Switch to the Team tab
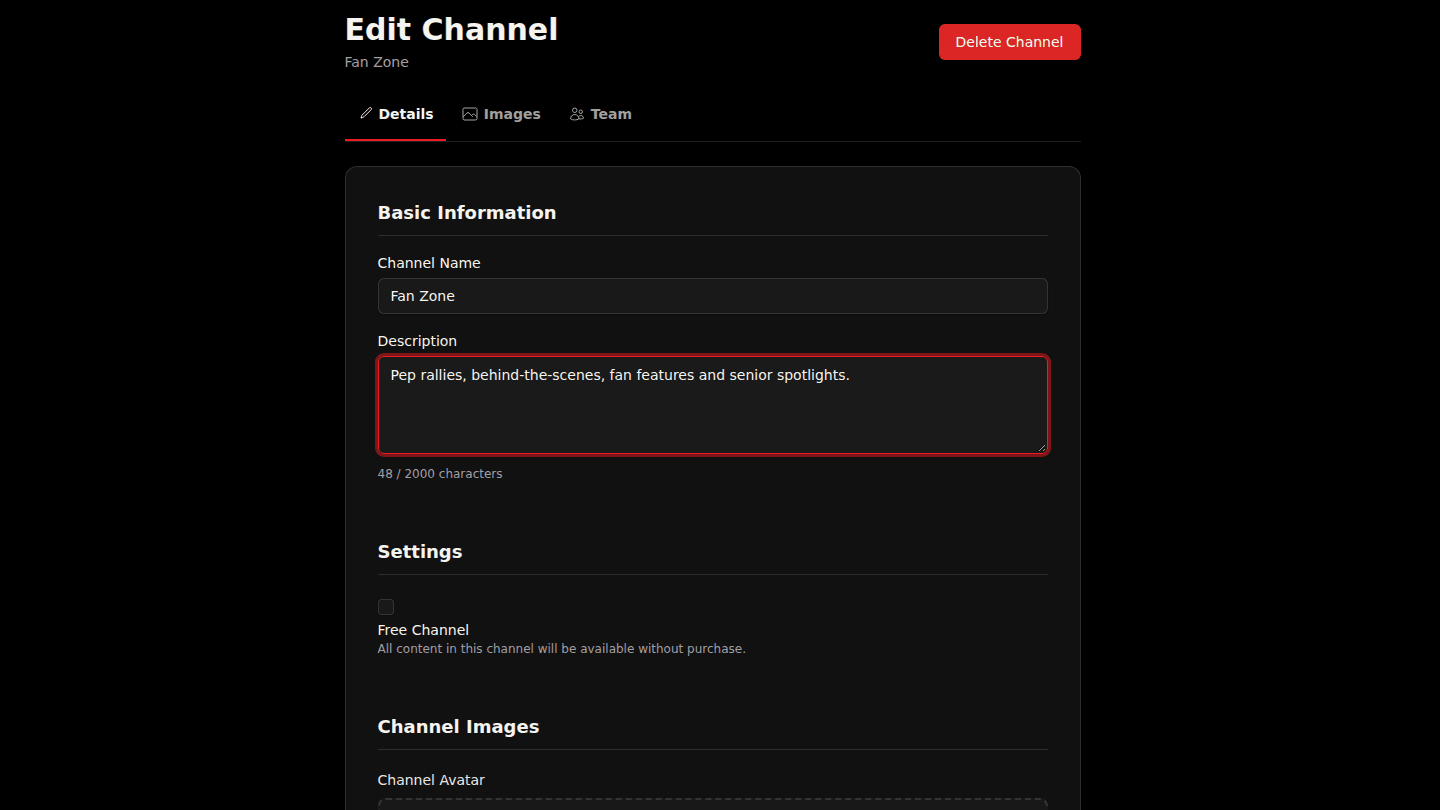Image resolution: width=1440 pixels, height=810 pixels. (600, 114)
